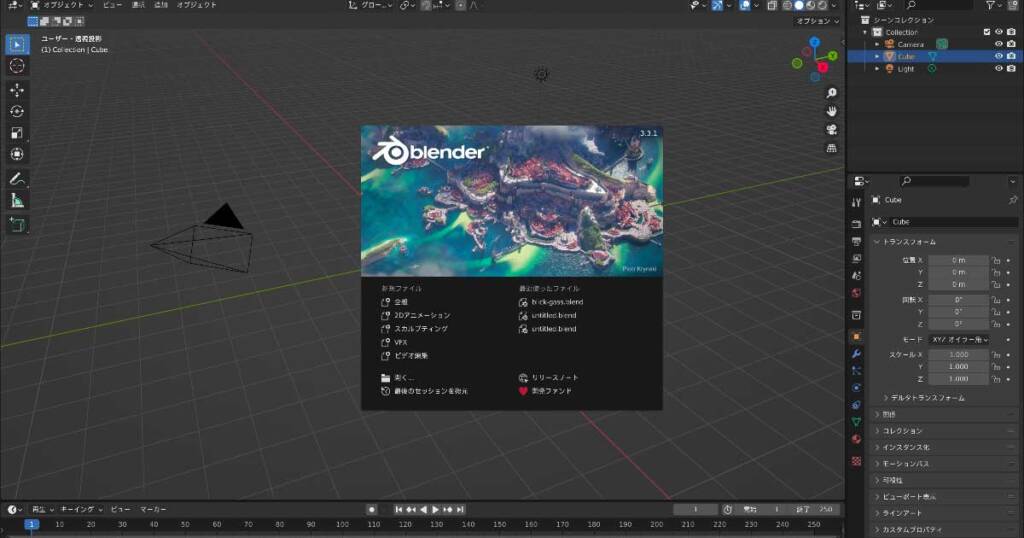1024x538 pixels.
Task: Select the Scale tool in left toolbar
Action: pos(17,133)
